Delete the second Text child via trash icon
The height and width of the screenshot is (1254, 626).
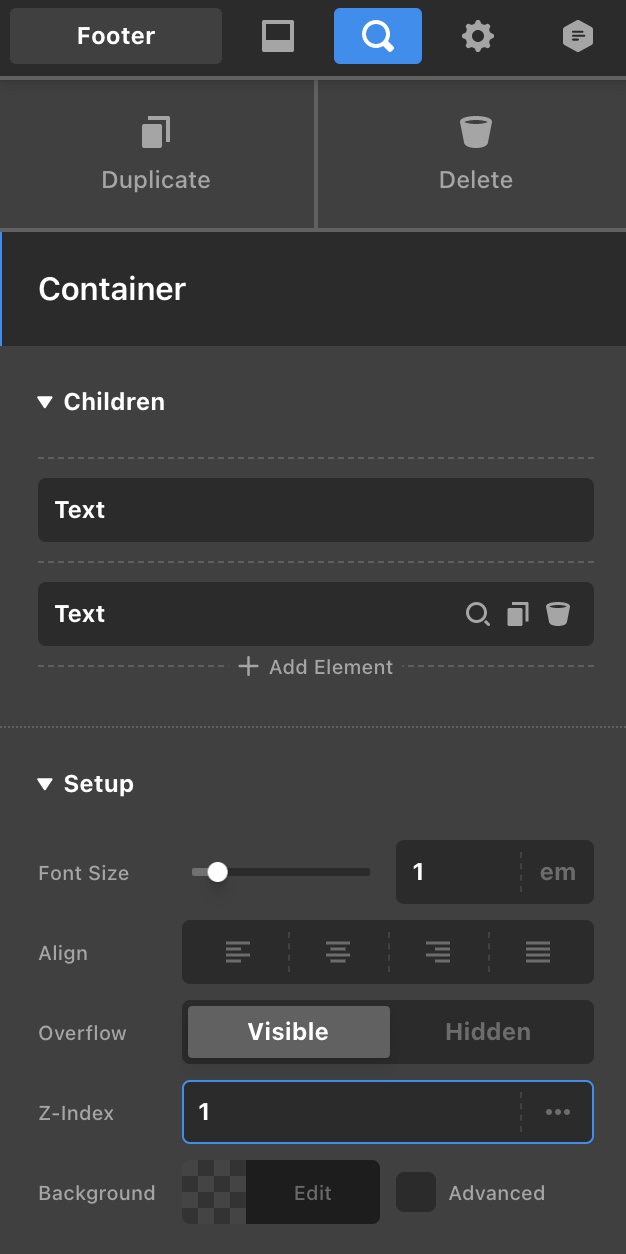pyautogui.click(x=558, y=614)
